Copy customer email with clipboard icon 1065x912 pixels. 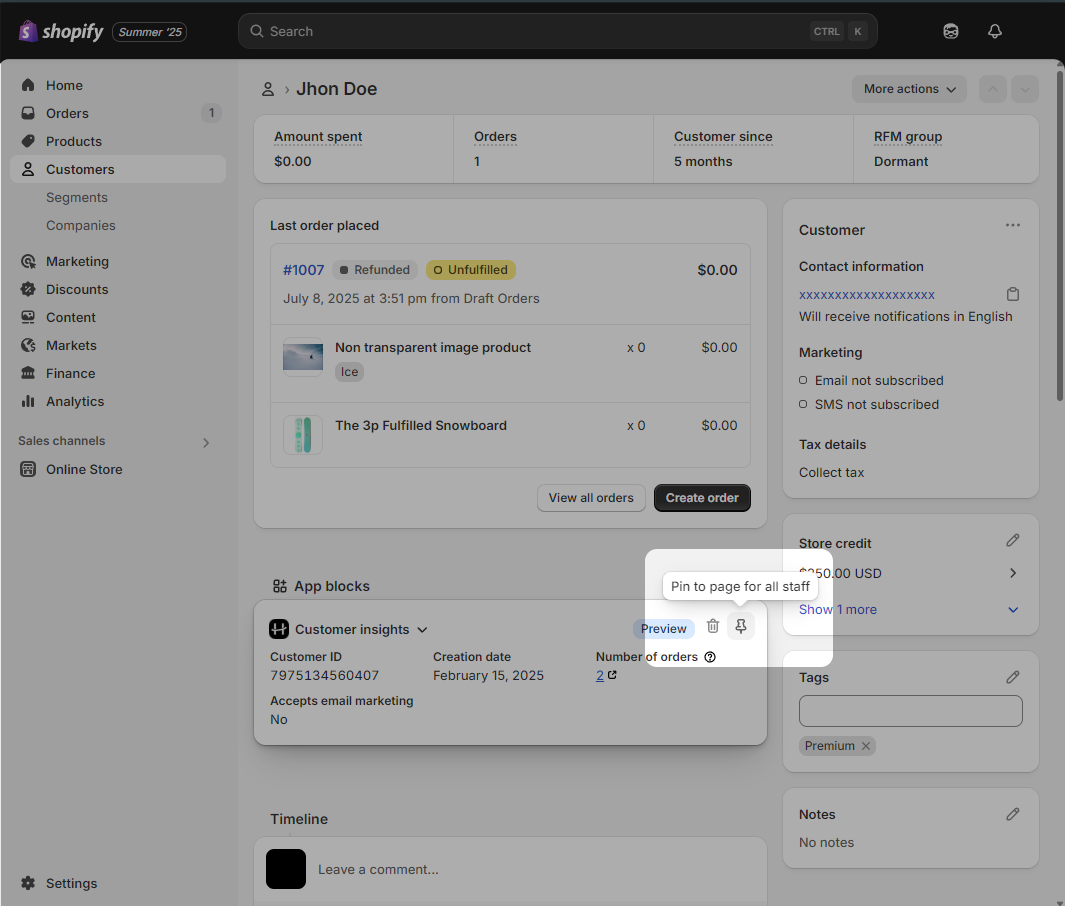coord(1013,294)
